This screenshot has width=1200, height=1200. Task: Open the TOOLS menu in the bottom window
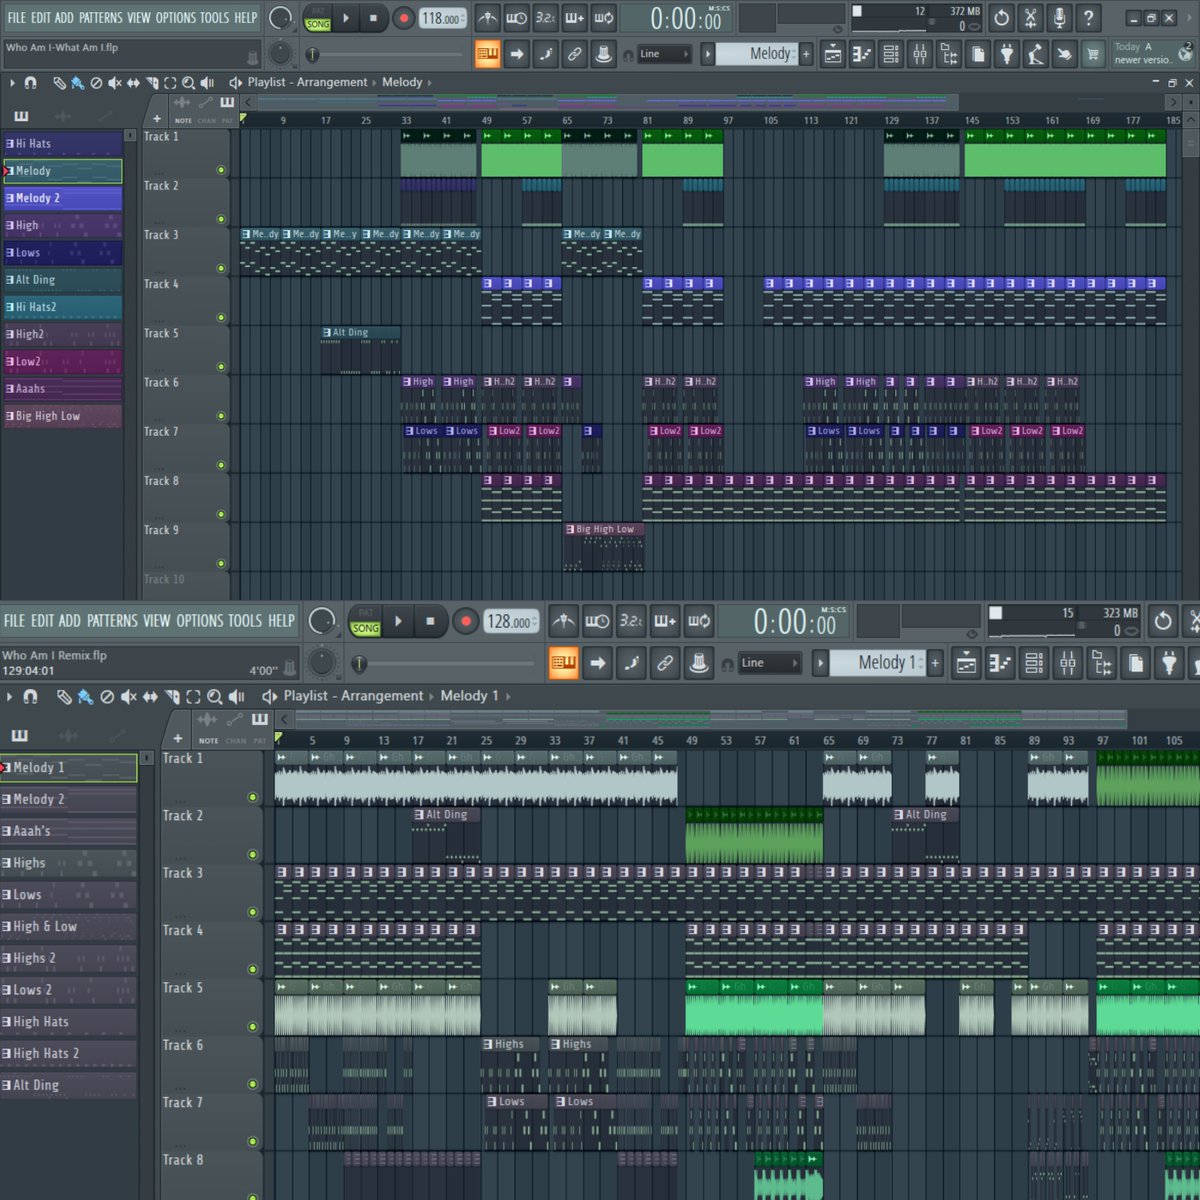244,621
